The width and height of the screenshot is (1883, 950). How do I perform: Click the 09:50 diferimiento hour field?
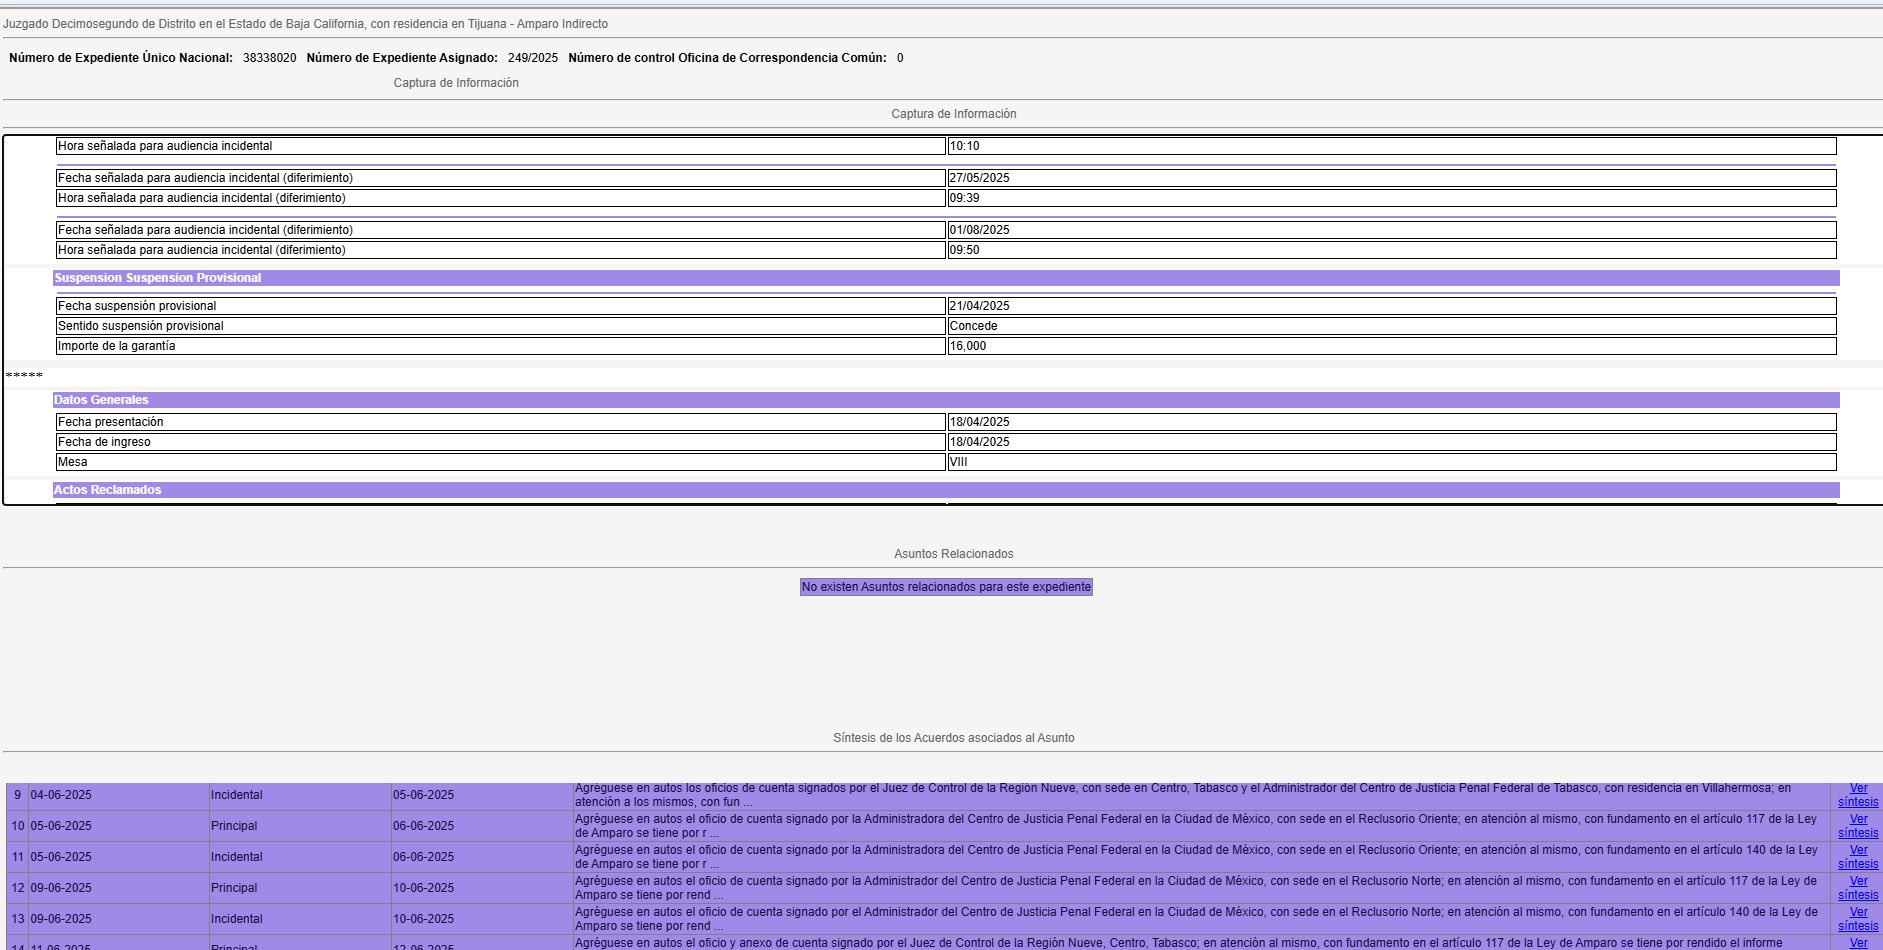coord(1390,250)
